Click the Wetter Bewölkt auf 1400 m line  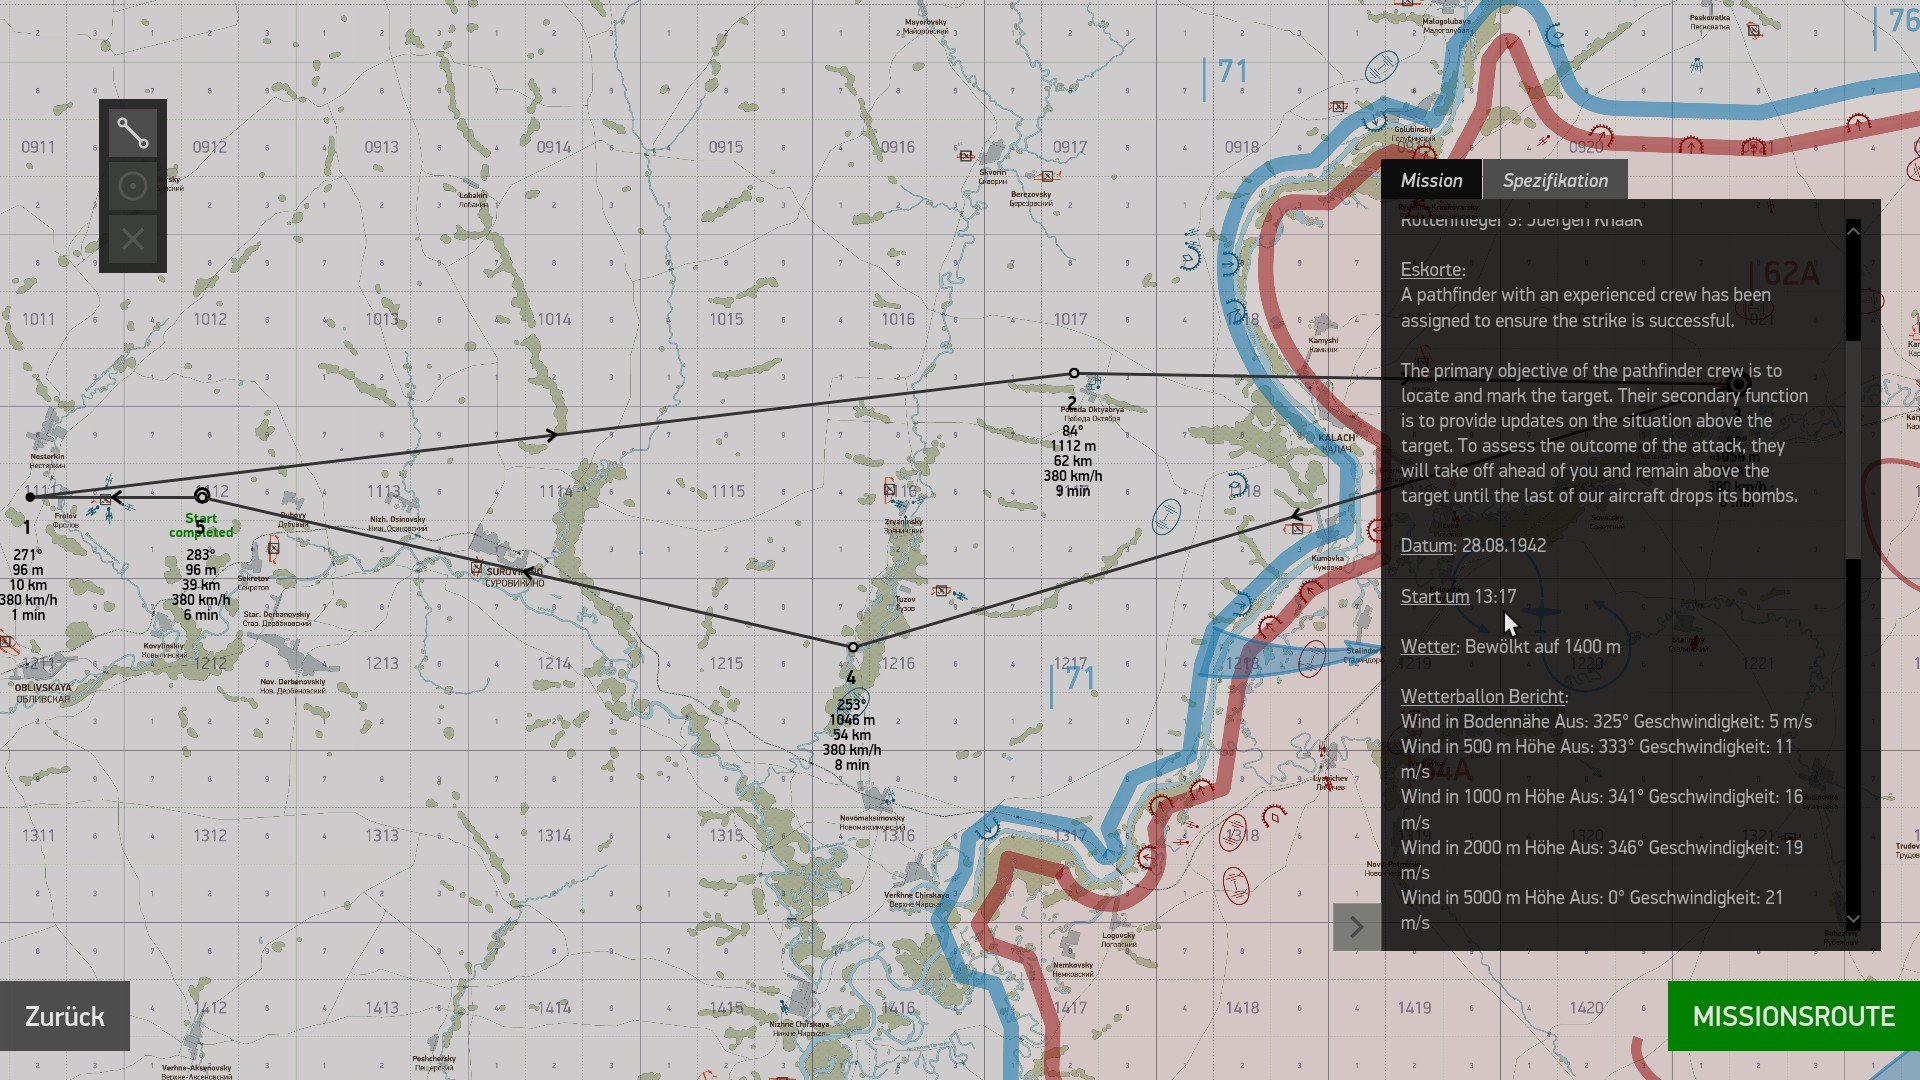1510,646
